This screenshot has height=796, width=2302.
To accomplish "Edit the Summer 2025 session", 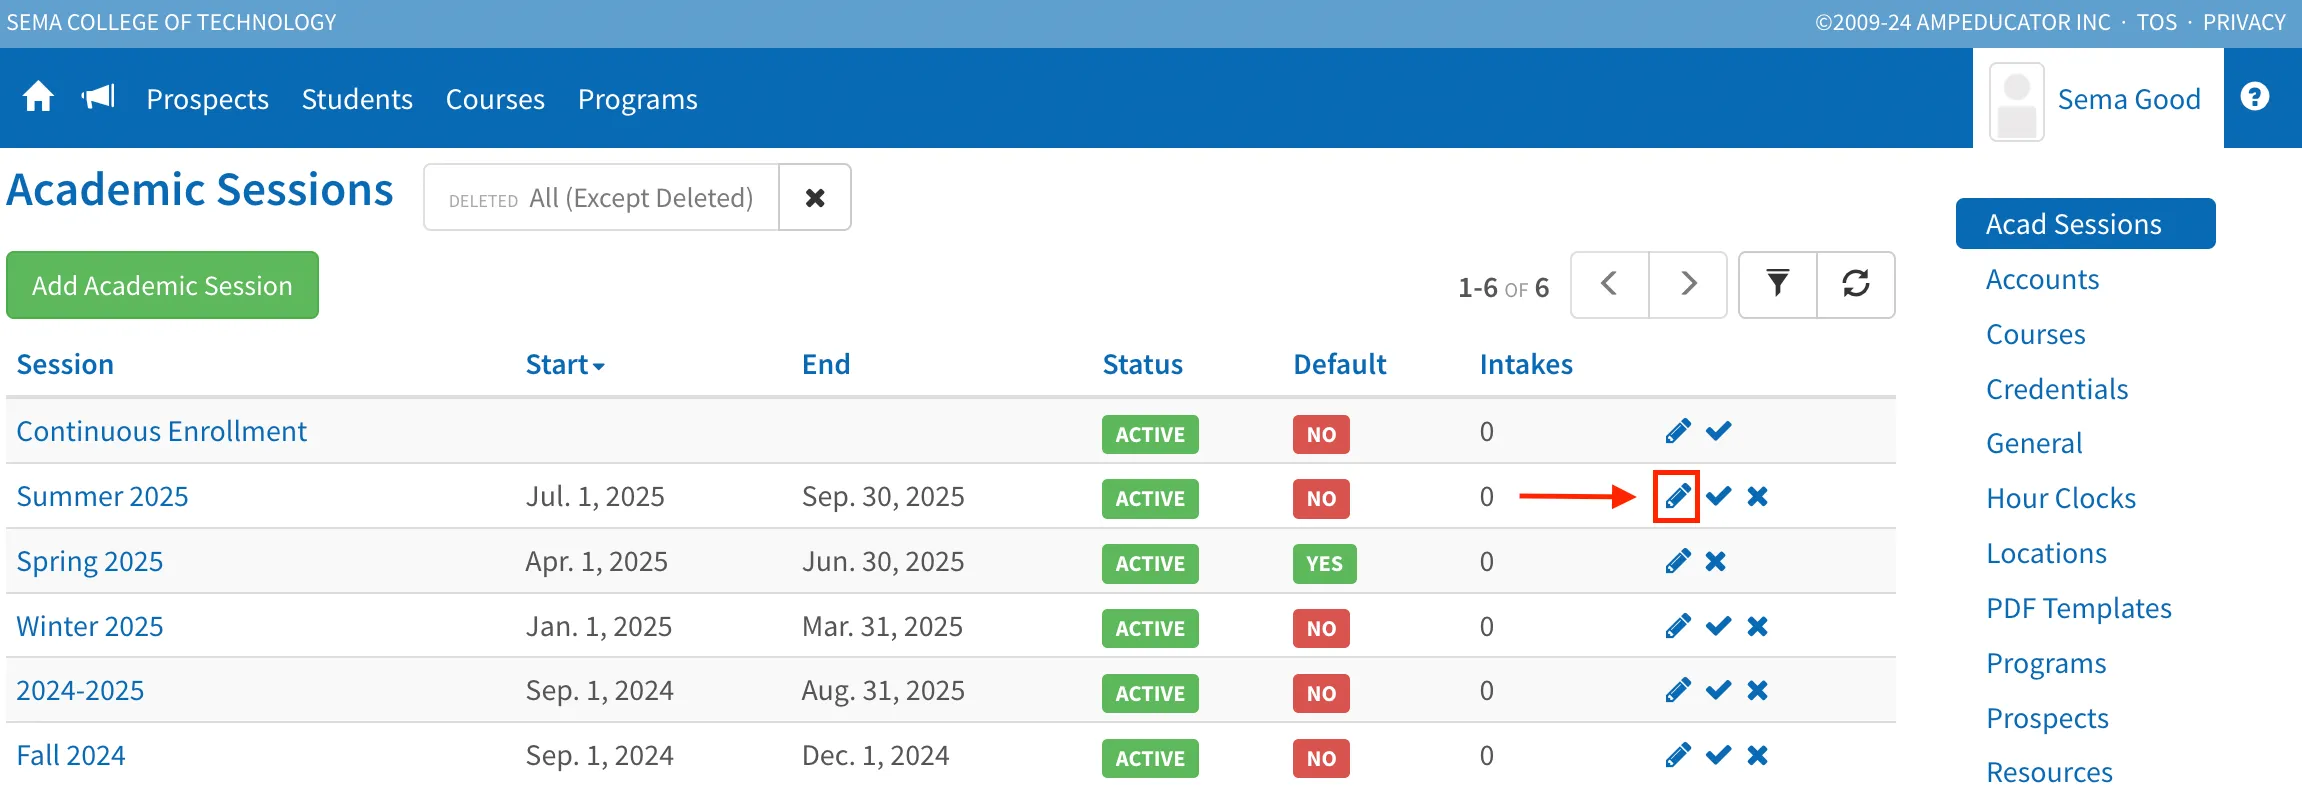I will click(x=1677, y=496).
